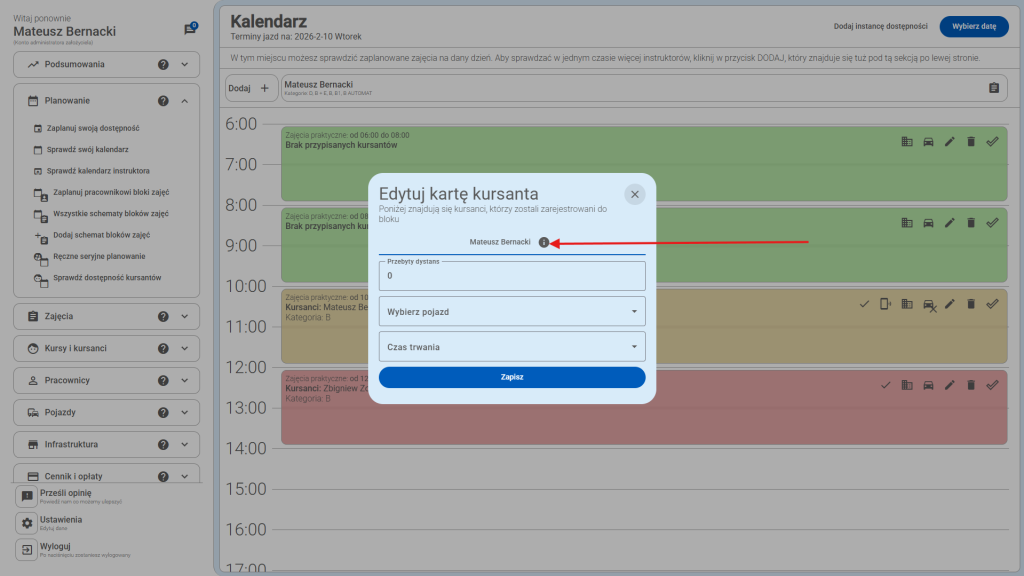Click the crossed-out car icon on the 10:00 block
This screenshot has height=576, width=1024.
(928, 303)
